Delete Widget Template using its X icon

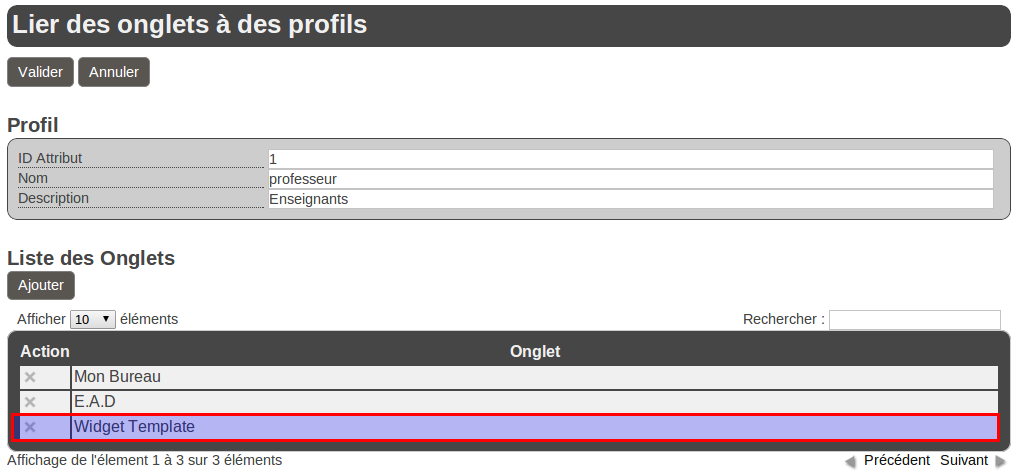click(30, 427)
